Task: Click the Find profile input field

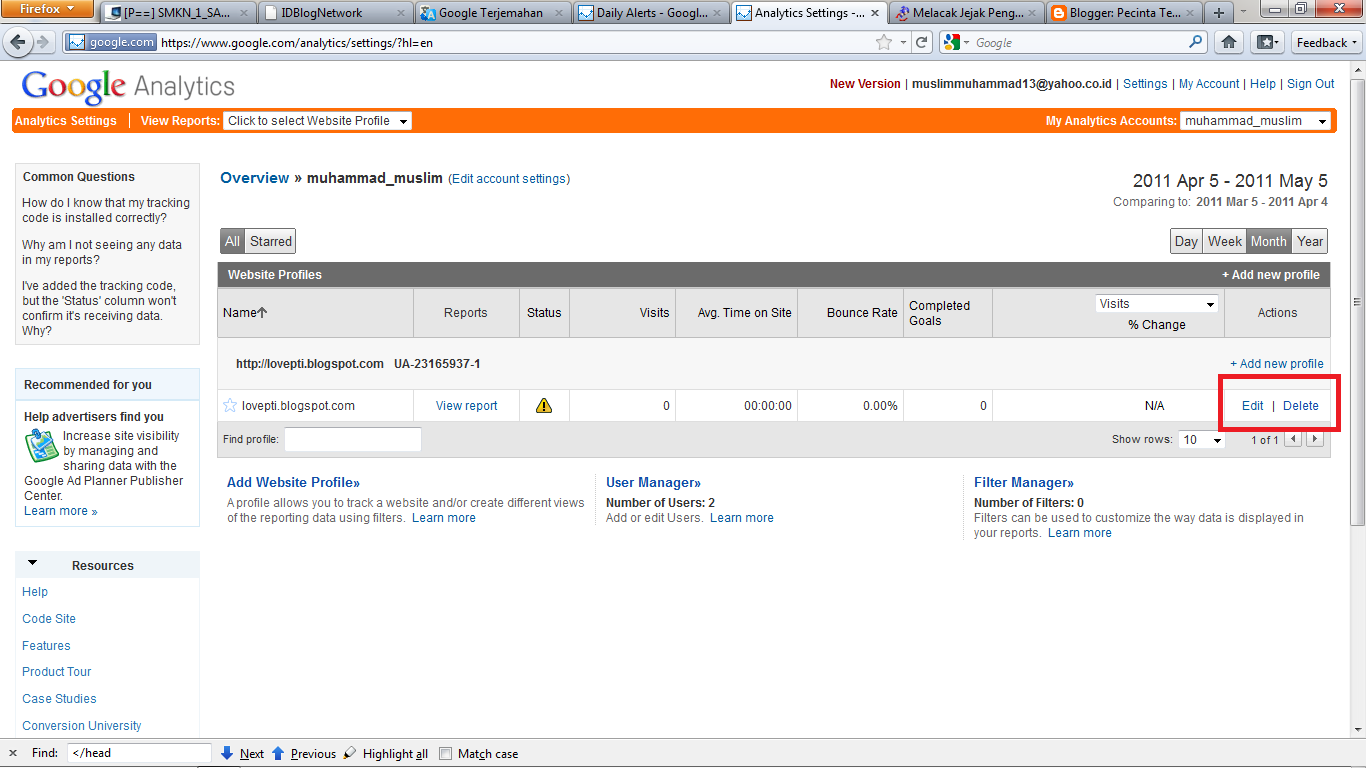Action: (x=353, y=439)
